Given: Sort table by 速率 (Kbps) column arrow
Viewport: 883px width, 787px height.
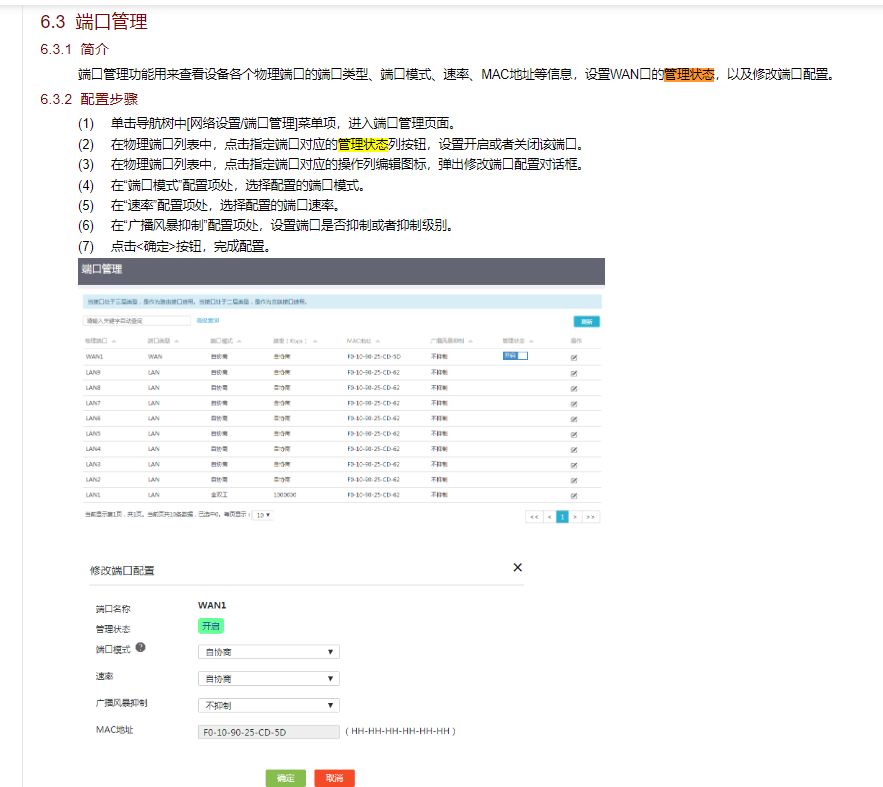Looking at the screenshot, I should click(x=315, y=341).
